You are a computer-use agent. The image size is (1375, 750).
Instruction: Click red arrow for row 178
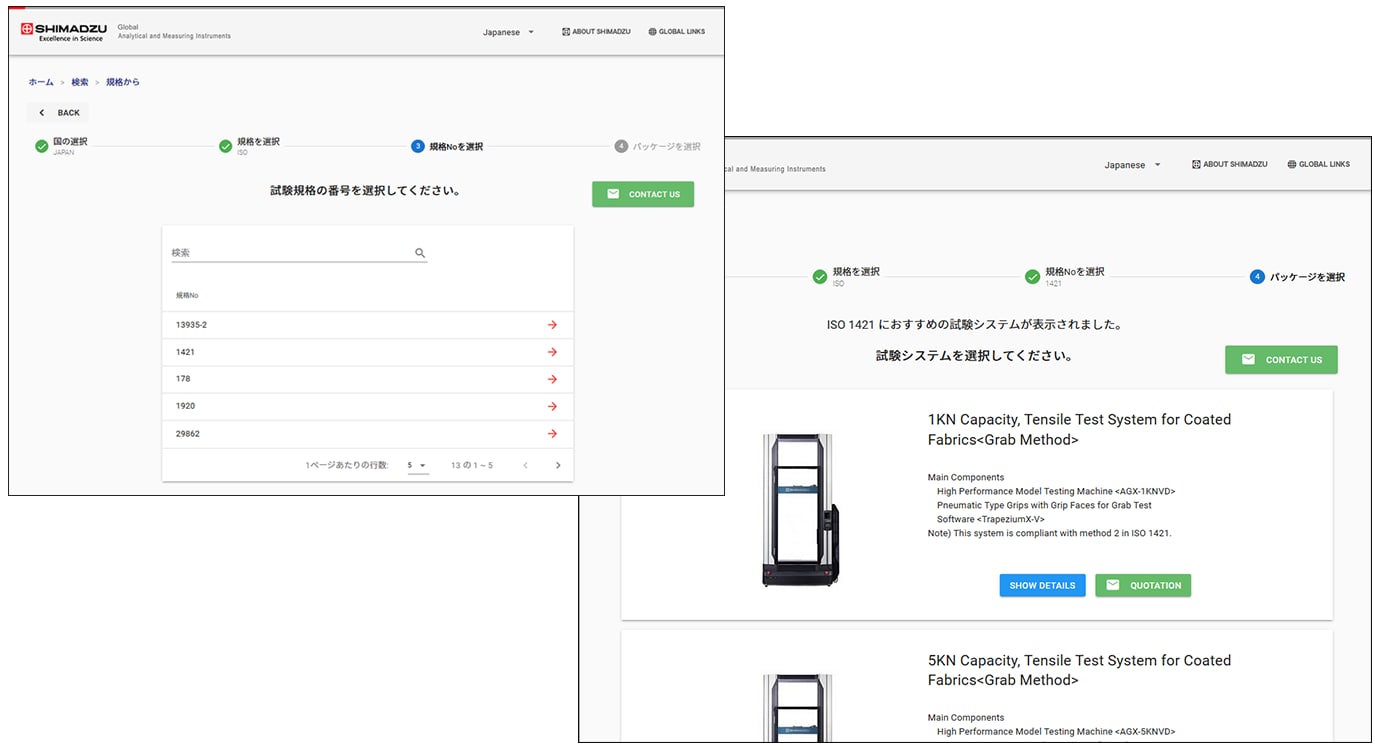coord(552,379)
